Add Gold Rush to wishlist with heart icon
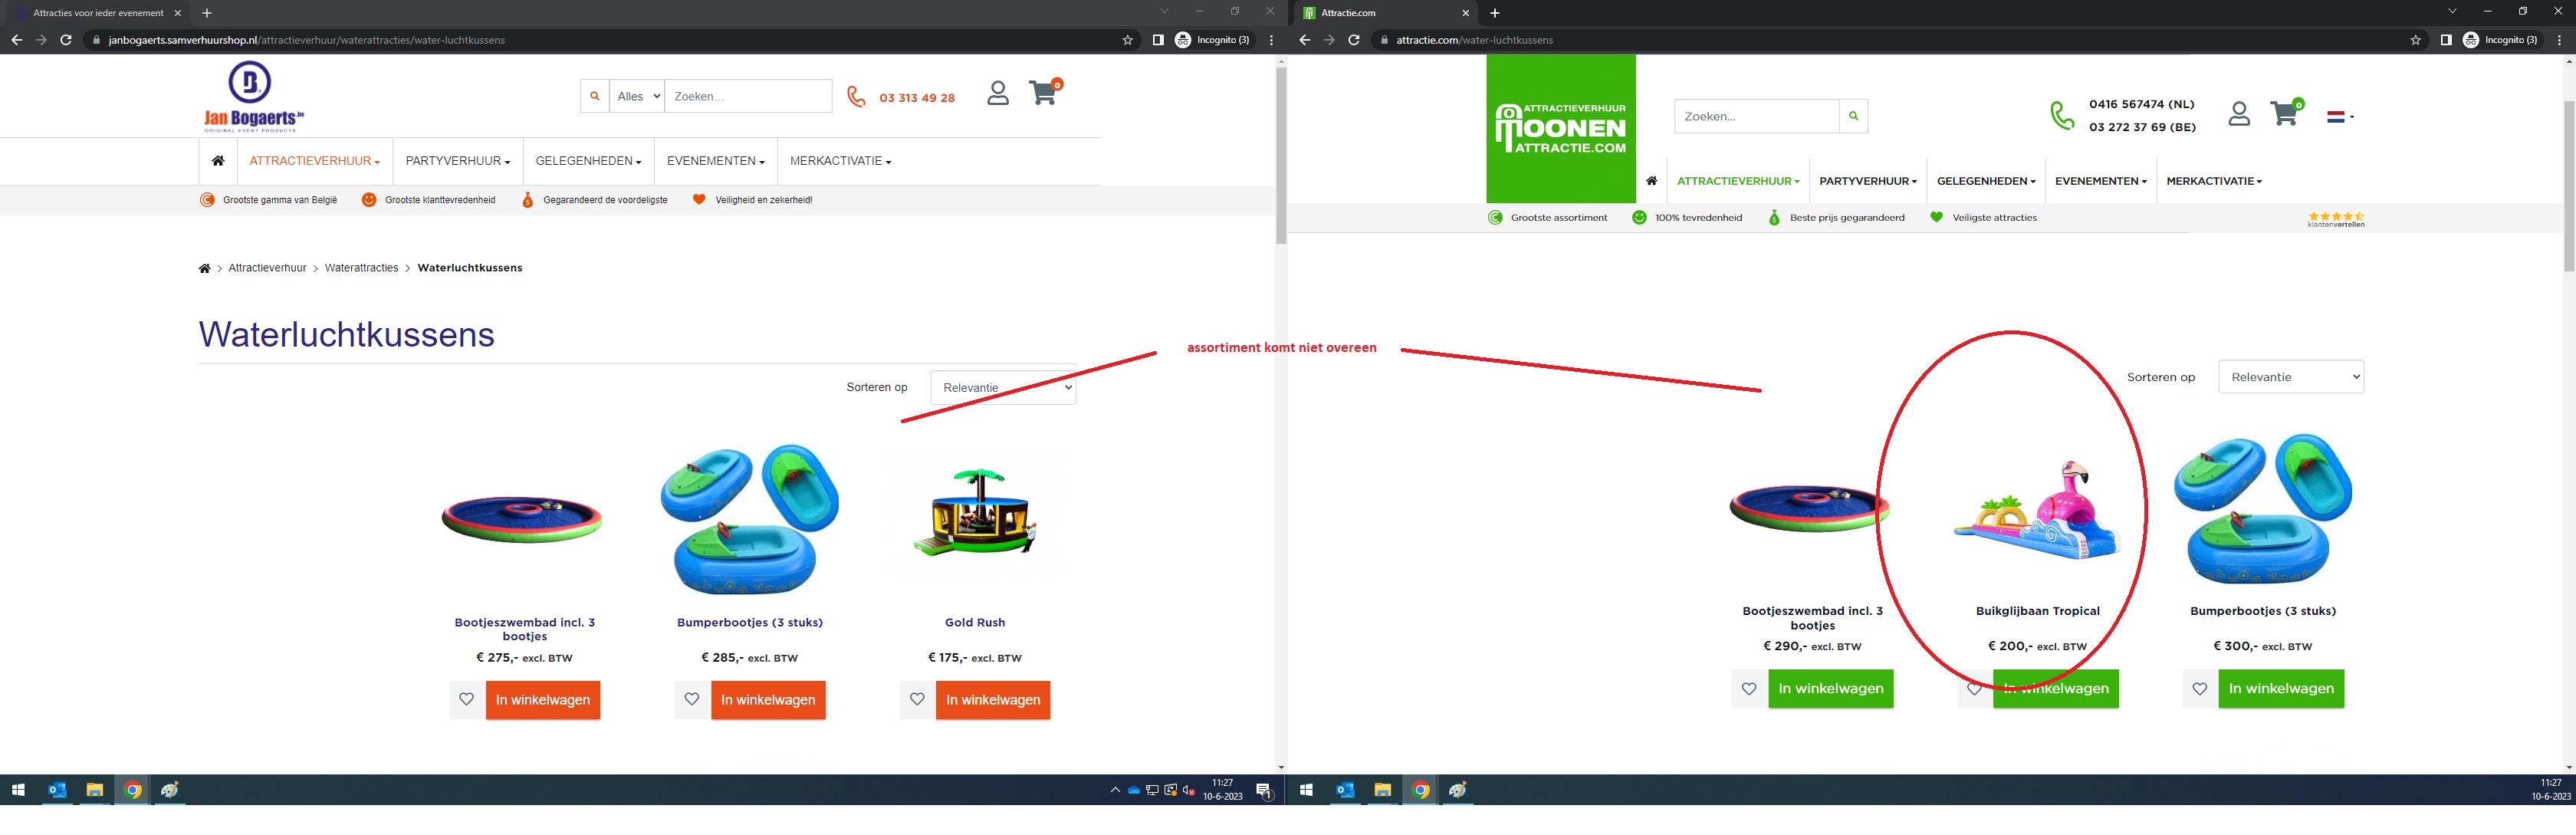2576x835 pixels. tap(917, 699)
